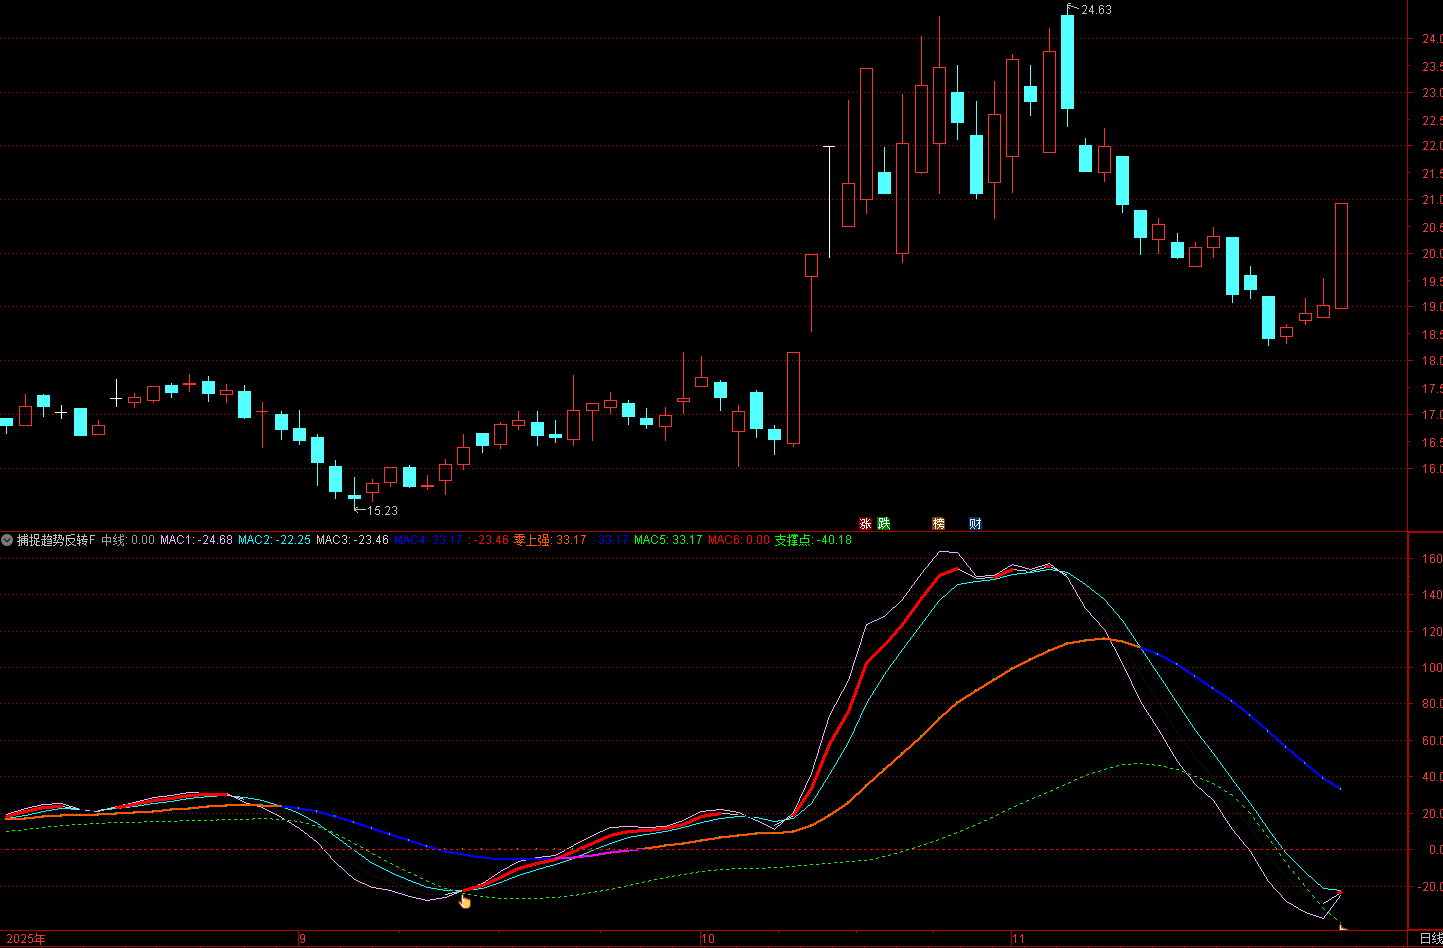Click the MAC5: 33.17 legend value

668,540
